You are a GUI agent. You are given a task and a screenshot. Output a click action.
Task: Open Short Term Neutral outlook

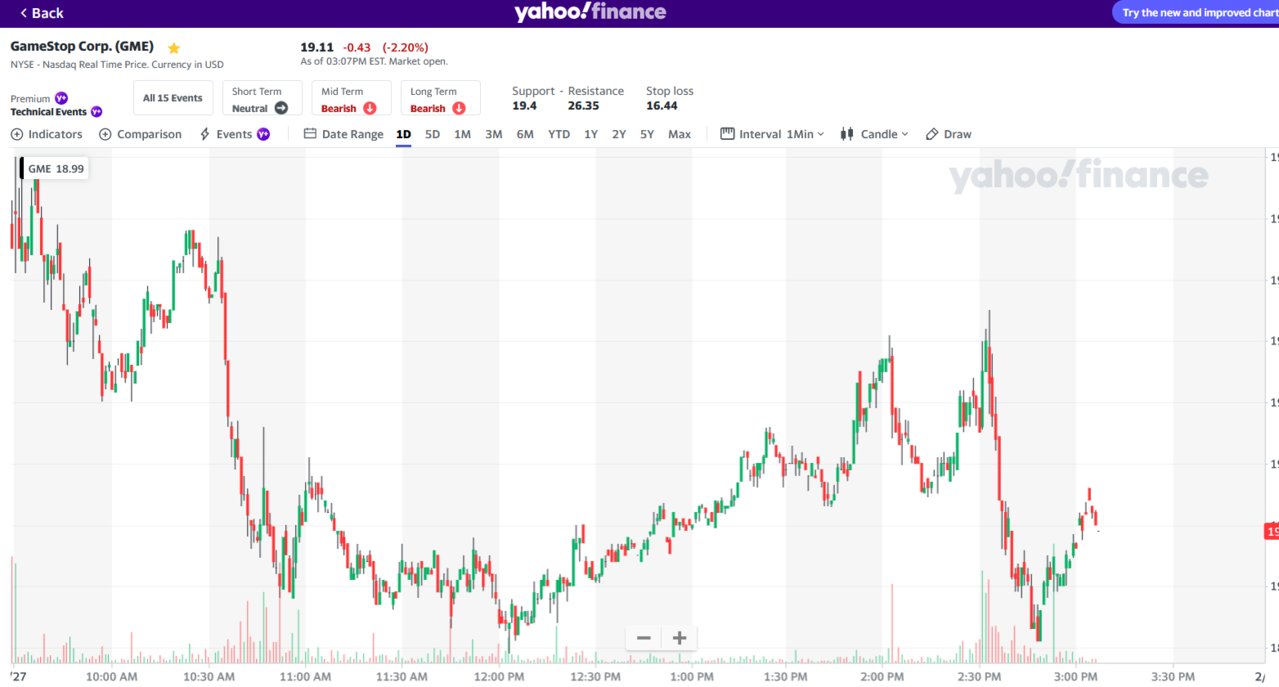(x=261, y=99)
